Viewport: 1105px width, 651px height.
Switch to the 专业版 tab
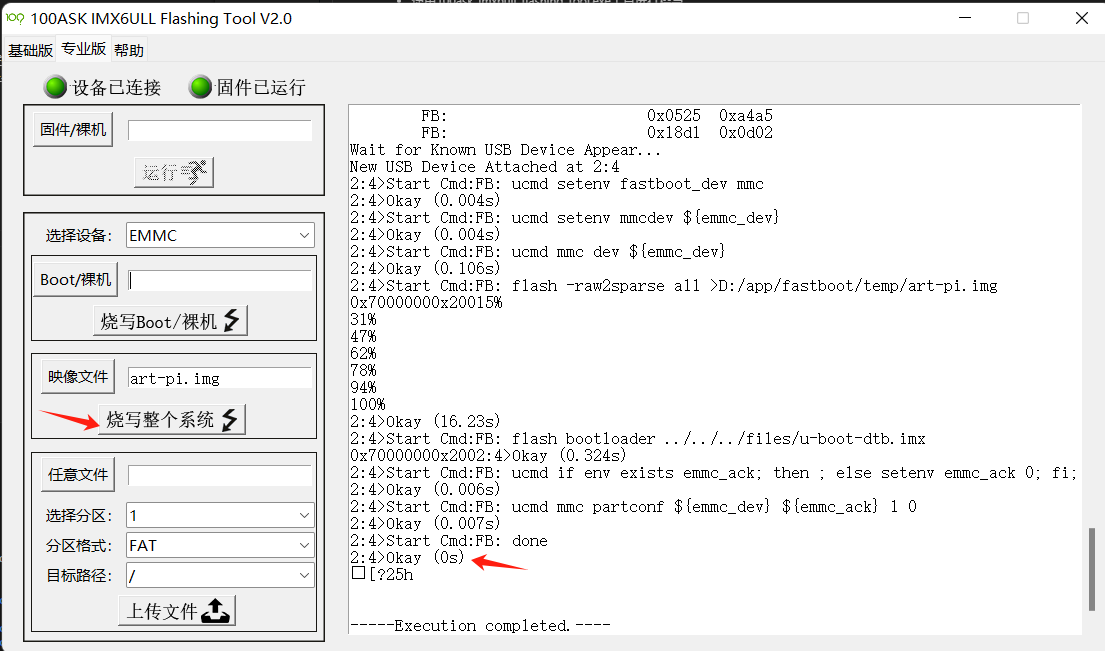click(x=83, y=49)
